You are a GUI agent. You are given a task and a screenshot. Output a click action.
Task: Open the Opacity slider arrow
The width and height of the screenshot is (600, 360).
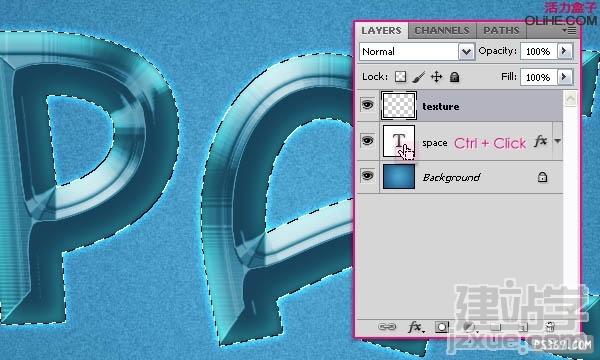[564, 51]
